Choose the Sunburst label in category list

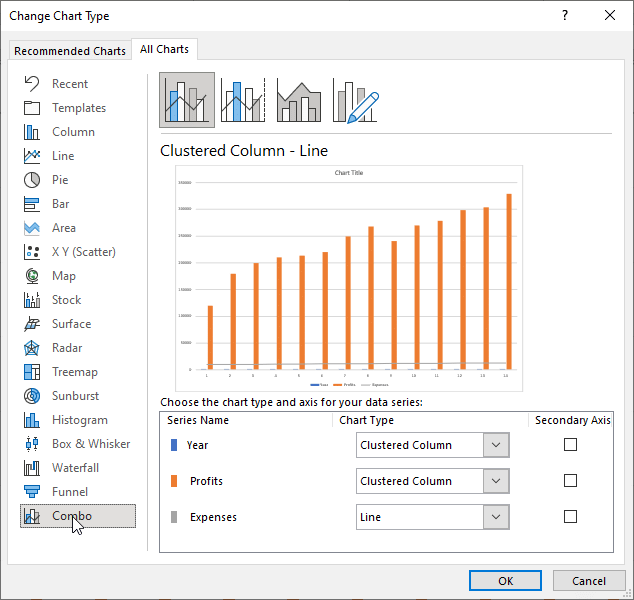[75, 396]
